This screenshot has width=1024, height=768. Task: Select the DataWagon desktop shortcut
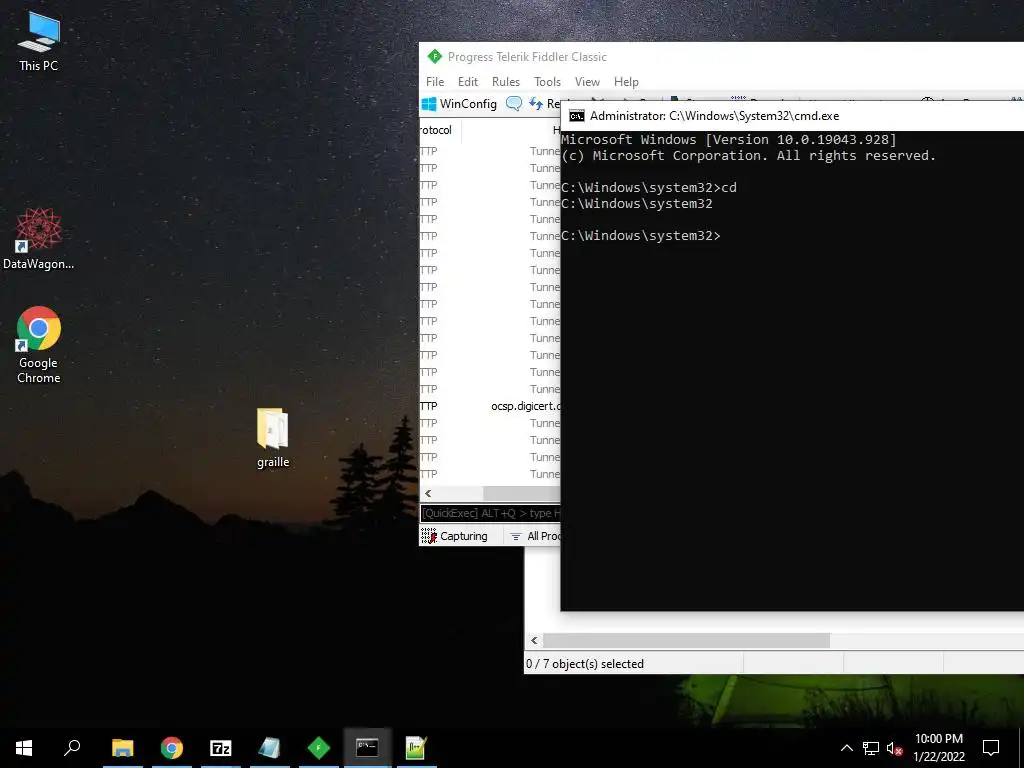(39, 238)
